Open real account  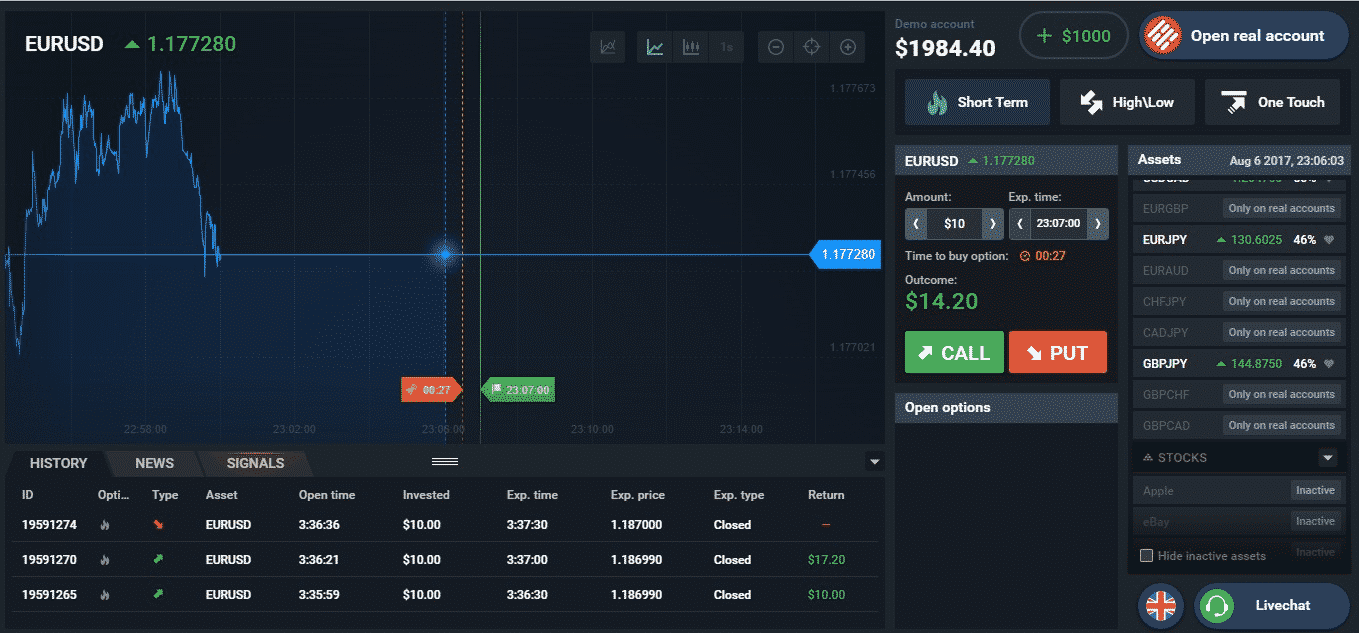[x=1244, y=36]
